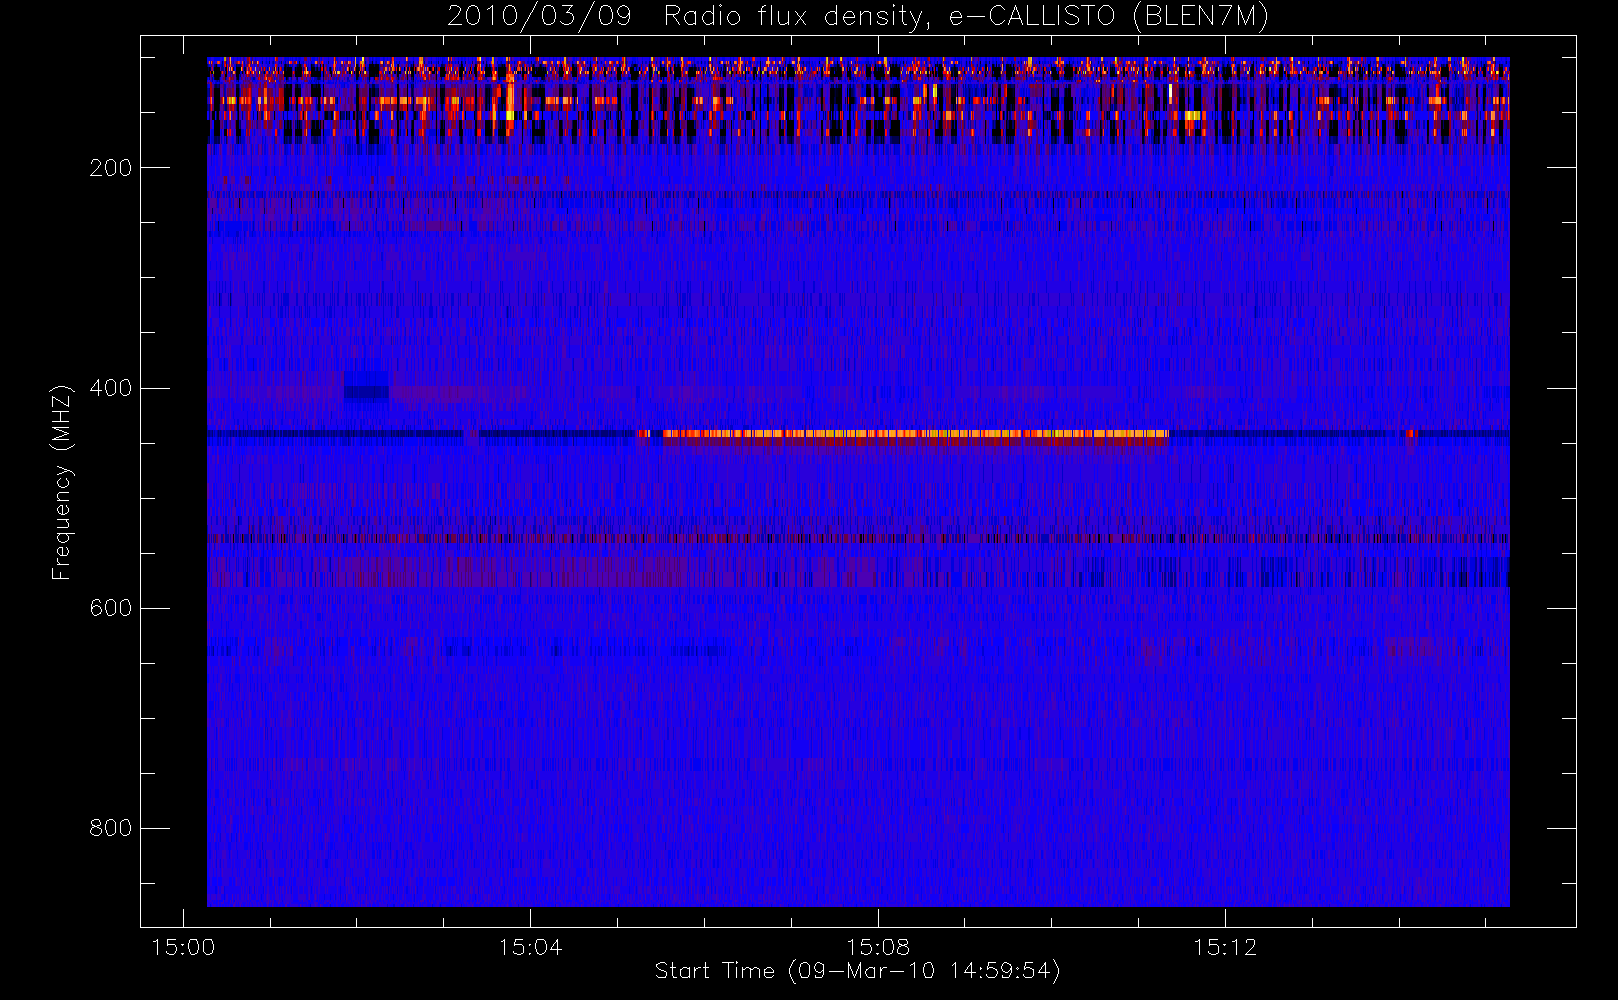Click the 400 MHz frequency tick label

pyautogui.click(x=110, y=388)
